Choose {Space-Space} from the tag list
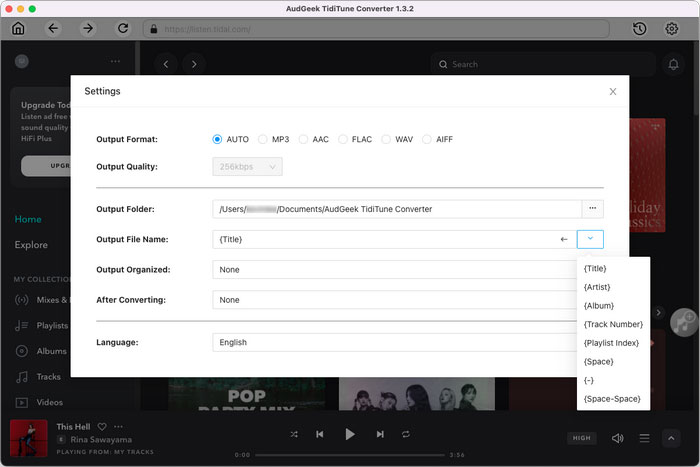700x467 pixels. (x=612, y=399)
